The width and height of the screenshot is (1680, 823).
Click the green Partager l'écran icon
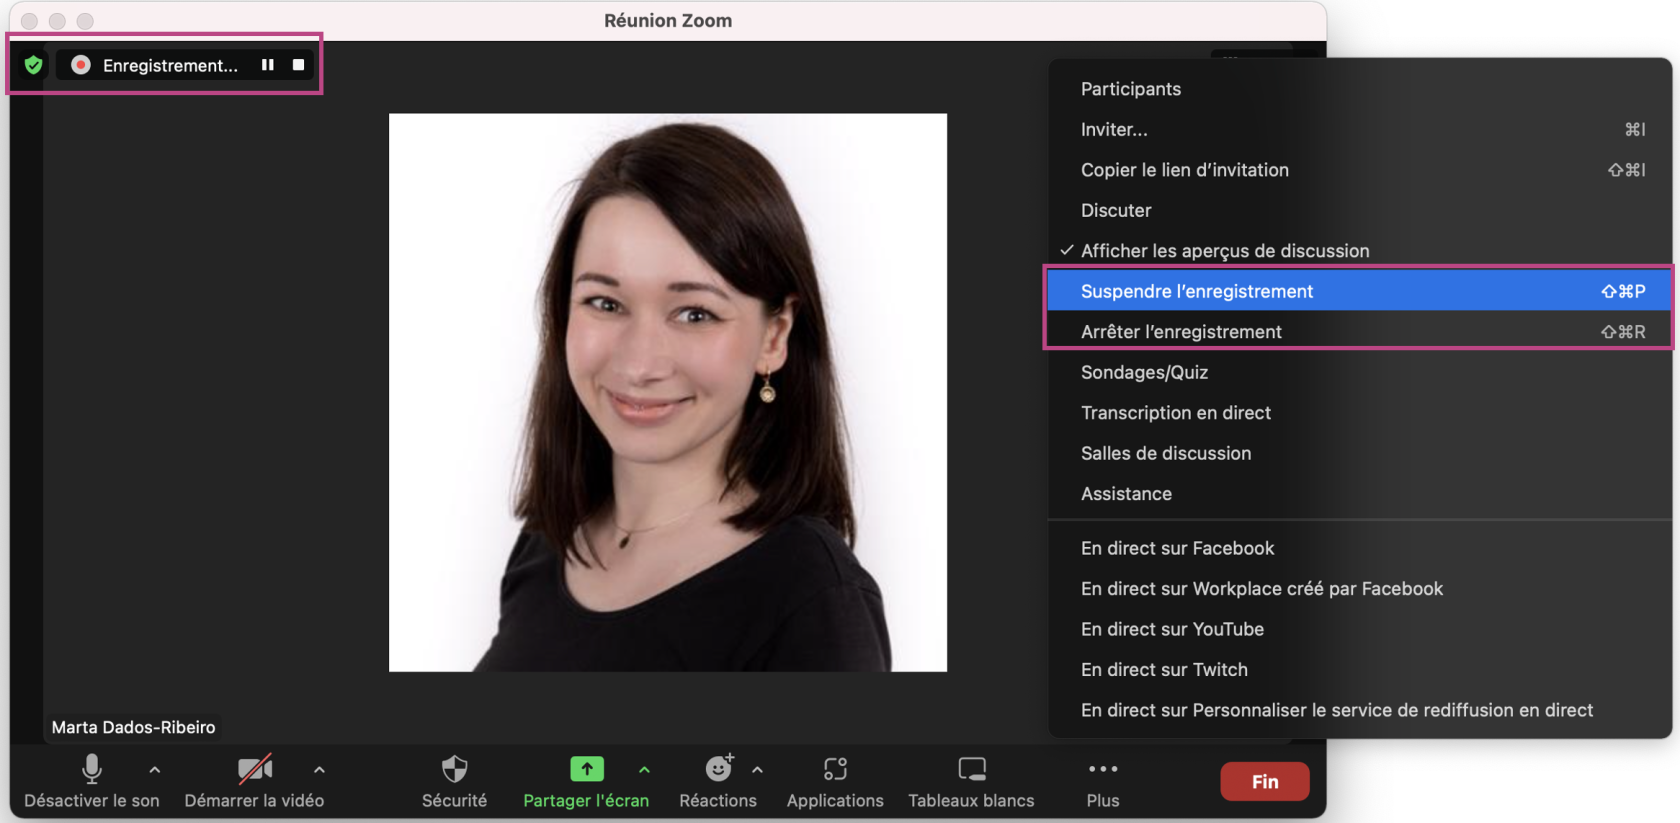point(586,769)
